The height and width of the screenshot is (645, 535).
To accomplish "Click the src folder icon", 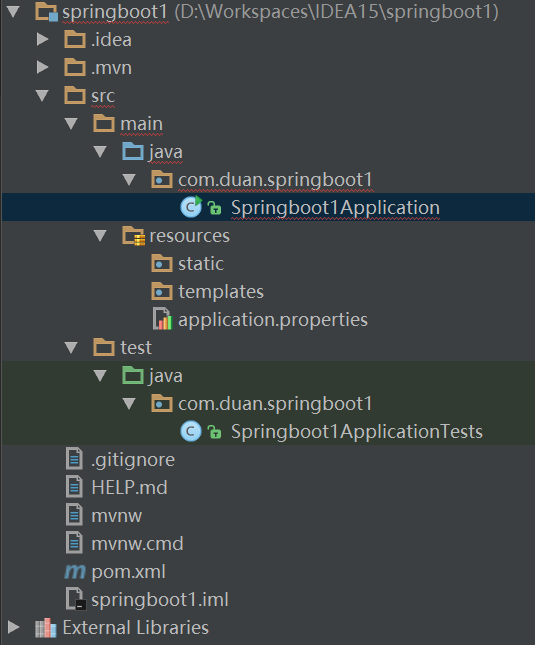I will (75, 95).
